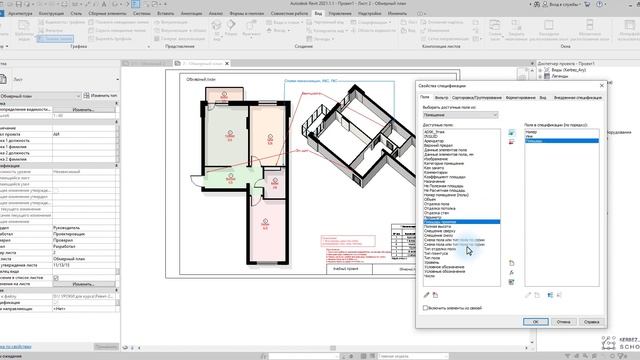Confirm dialog with OK button
The height and width of the screenshot is (360, 640).
point(536,322)
